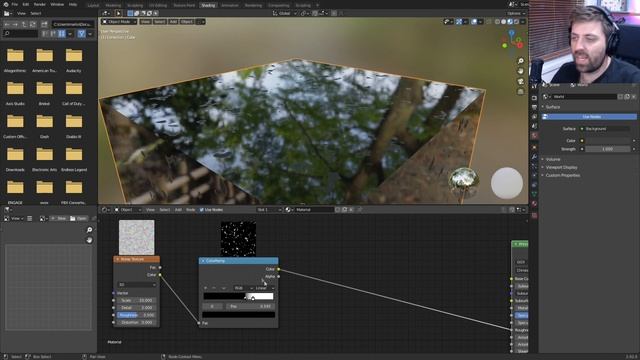Screen dimensions: 640x360
Task: Expand the Volume panel
Action: [x=553, y=159]
